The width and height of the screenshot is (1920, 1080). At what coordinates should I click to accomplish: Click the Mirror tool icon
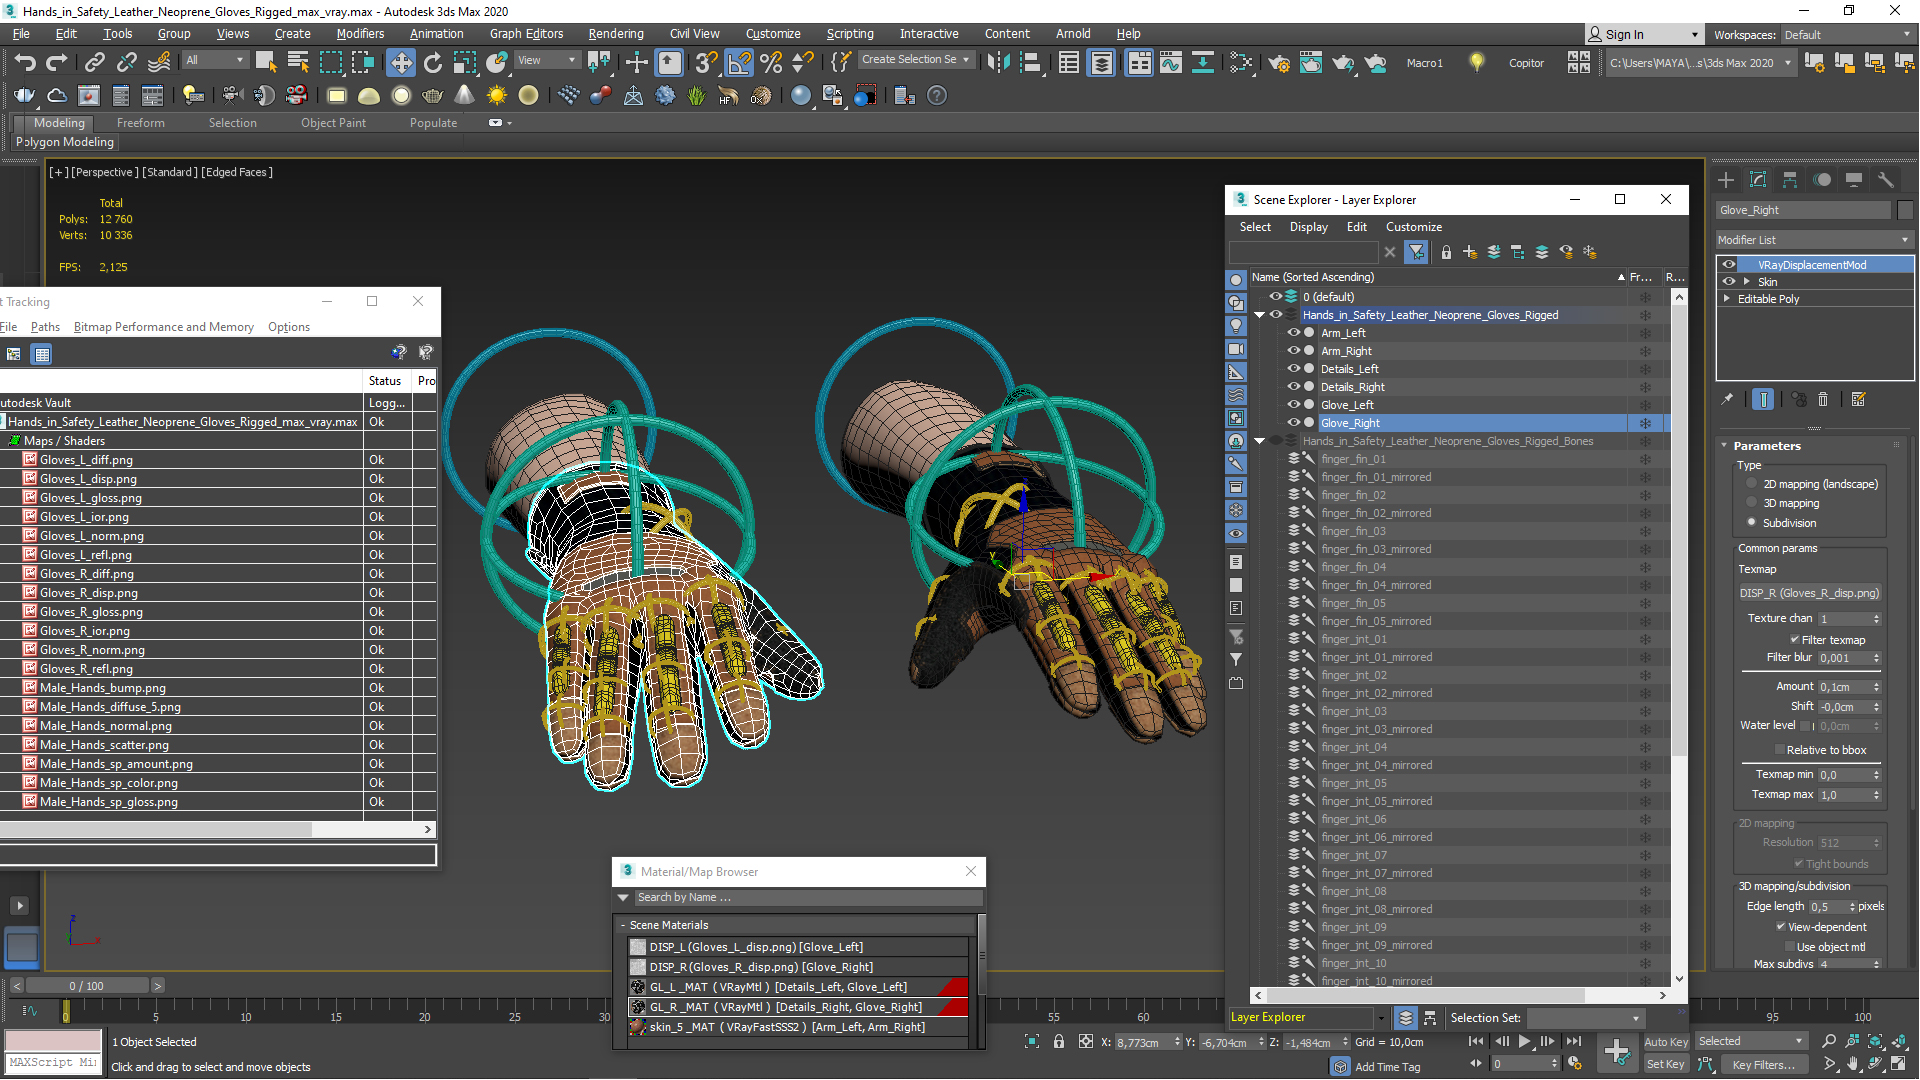[x=997, y=63]
